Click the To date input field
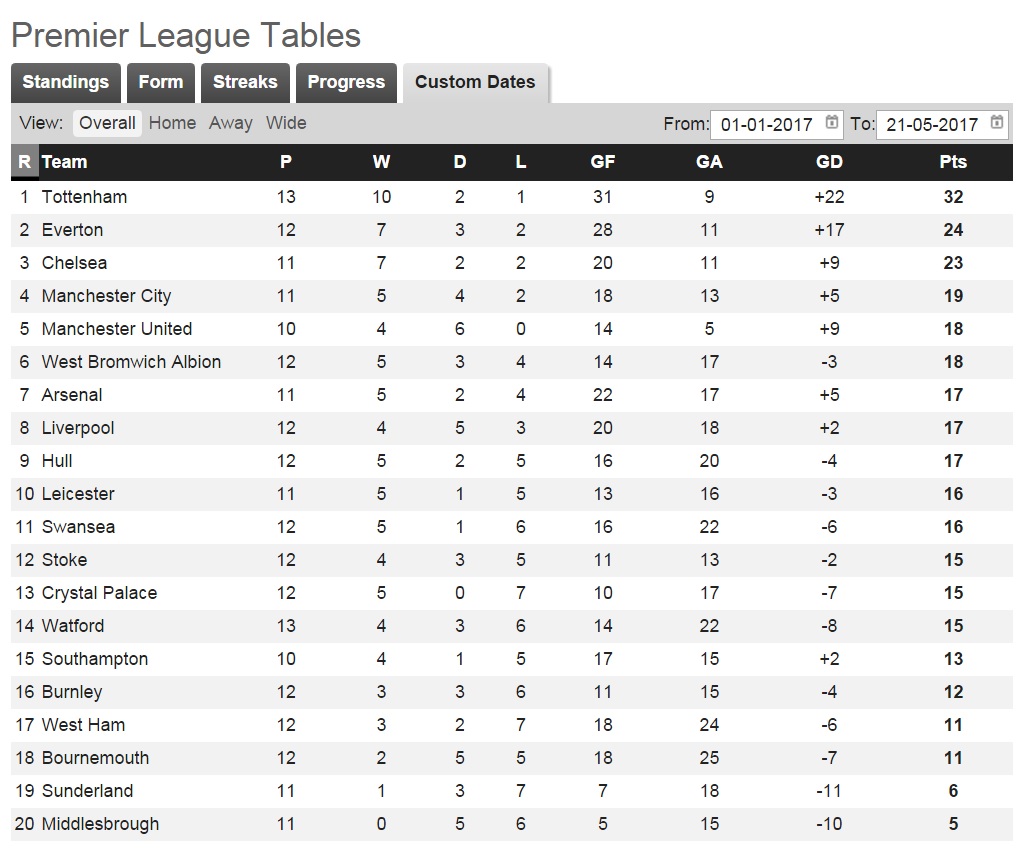The height and width of the screenshot is (860, 1020). pos(931,125)
